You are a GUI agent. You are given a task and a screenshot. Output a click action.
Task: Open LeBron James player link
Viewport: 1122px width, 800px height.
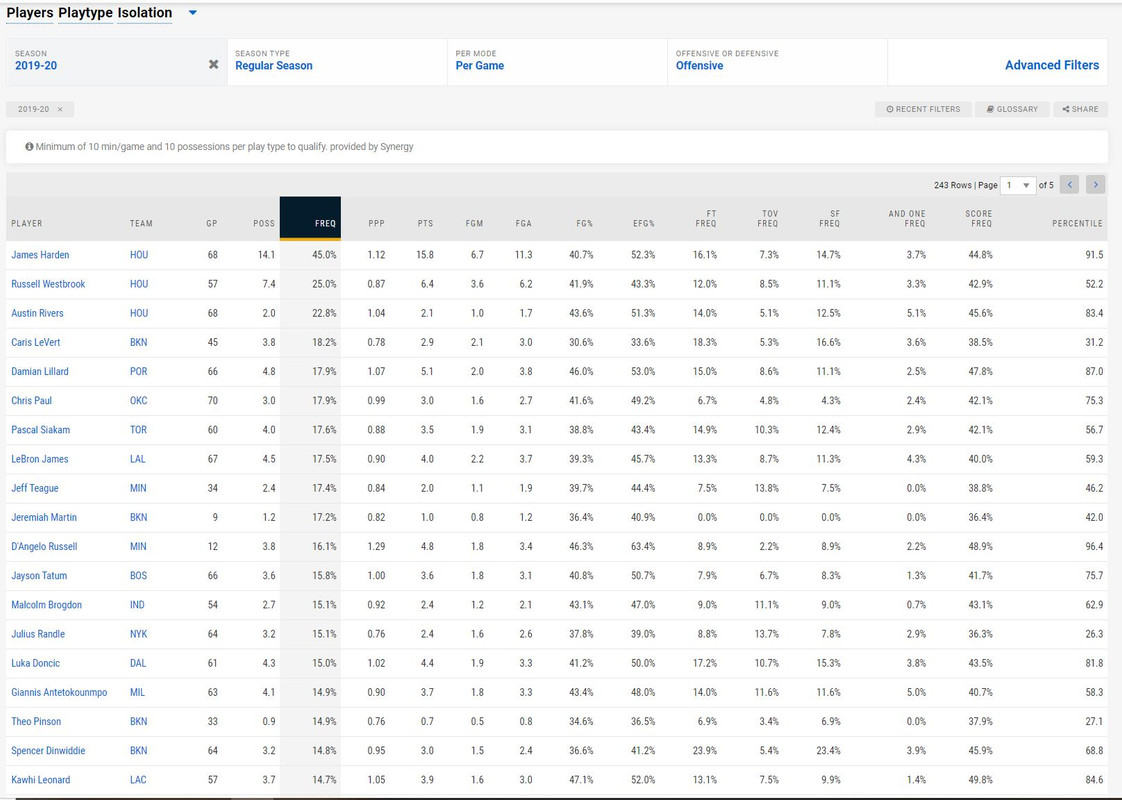click(40, 459)
